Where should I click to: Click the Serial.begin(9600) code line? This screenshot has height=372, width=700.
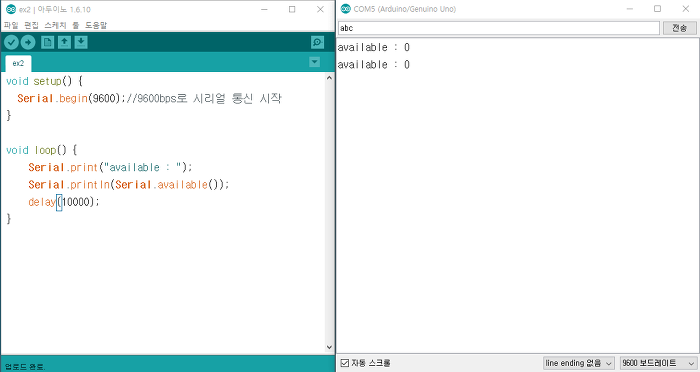149,98
